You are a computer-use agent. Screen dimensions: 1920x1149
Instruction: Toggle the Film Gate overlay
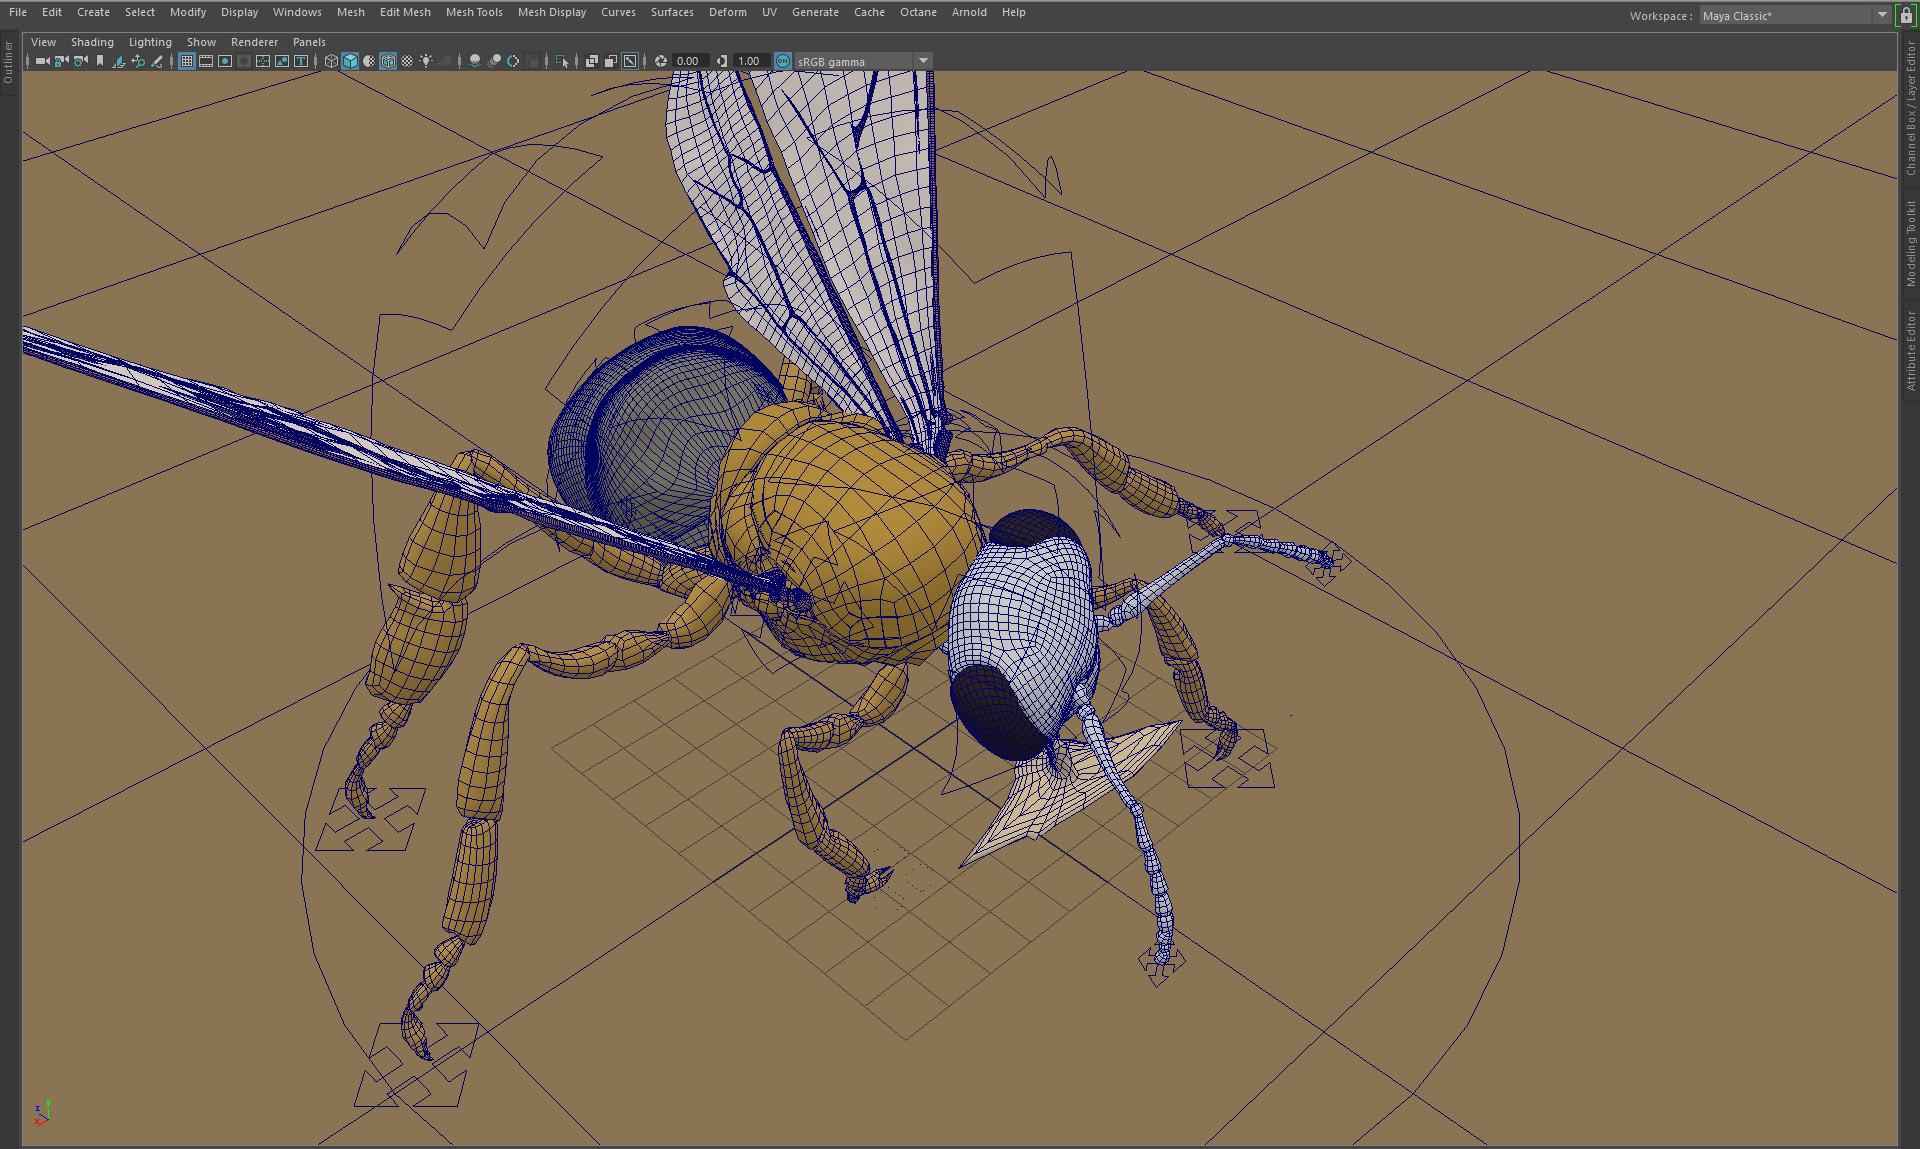click(206, 61)
